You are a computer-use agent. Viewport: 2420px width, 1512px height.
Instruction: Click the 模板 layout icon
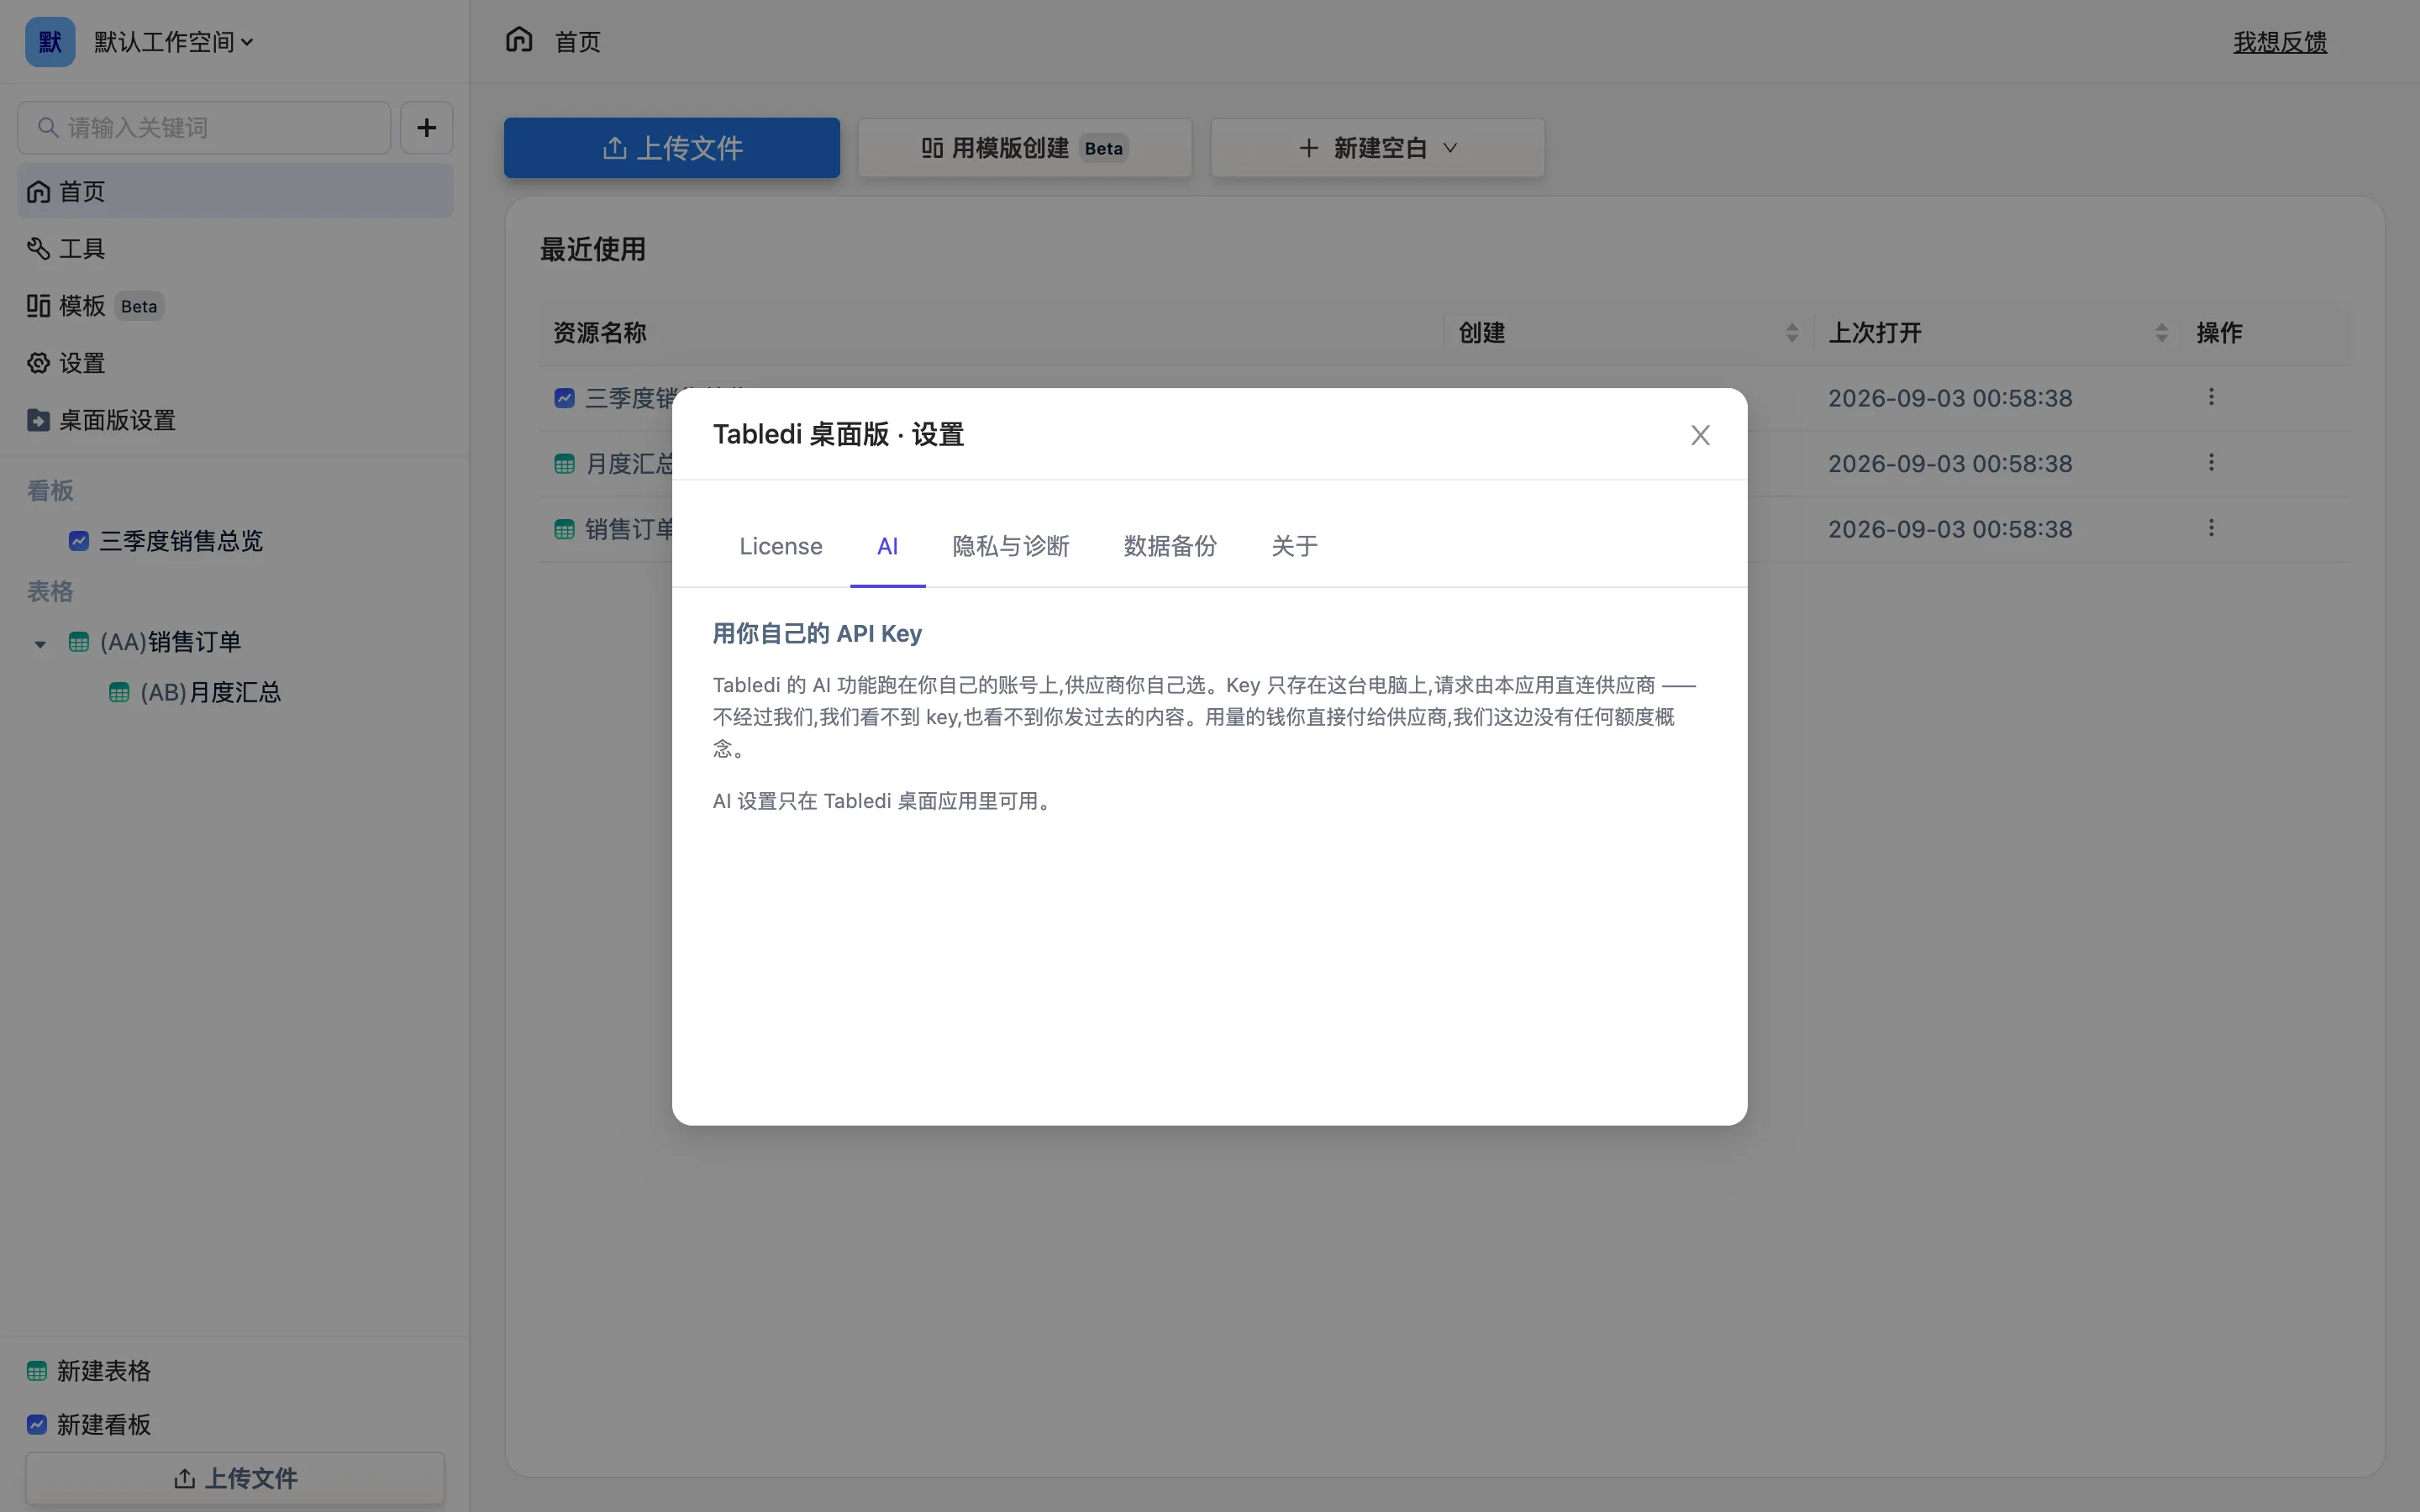click(x=38, y=306)
